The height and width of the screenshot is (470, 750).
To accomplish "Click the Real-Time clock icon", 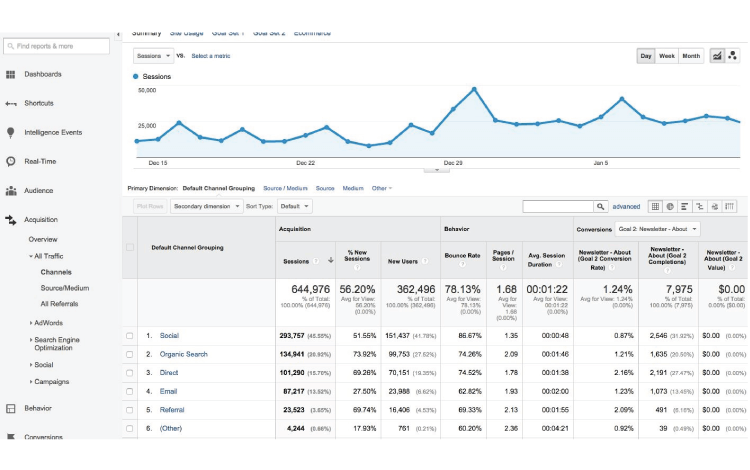I will click(11, 162).
